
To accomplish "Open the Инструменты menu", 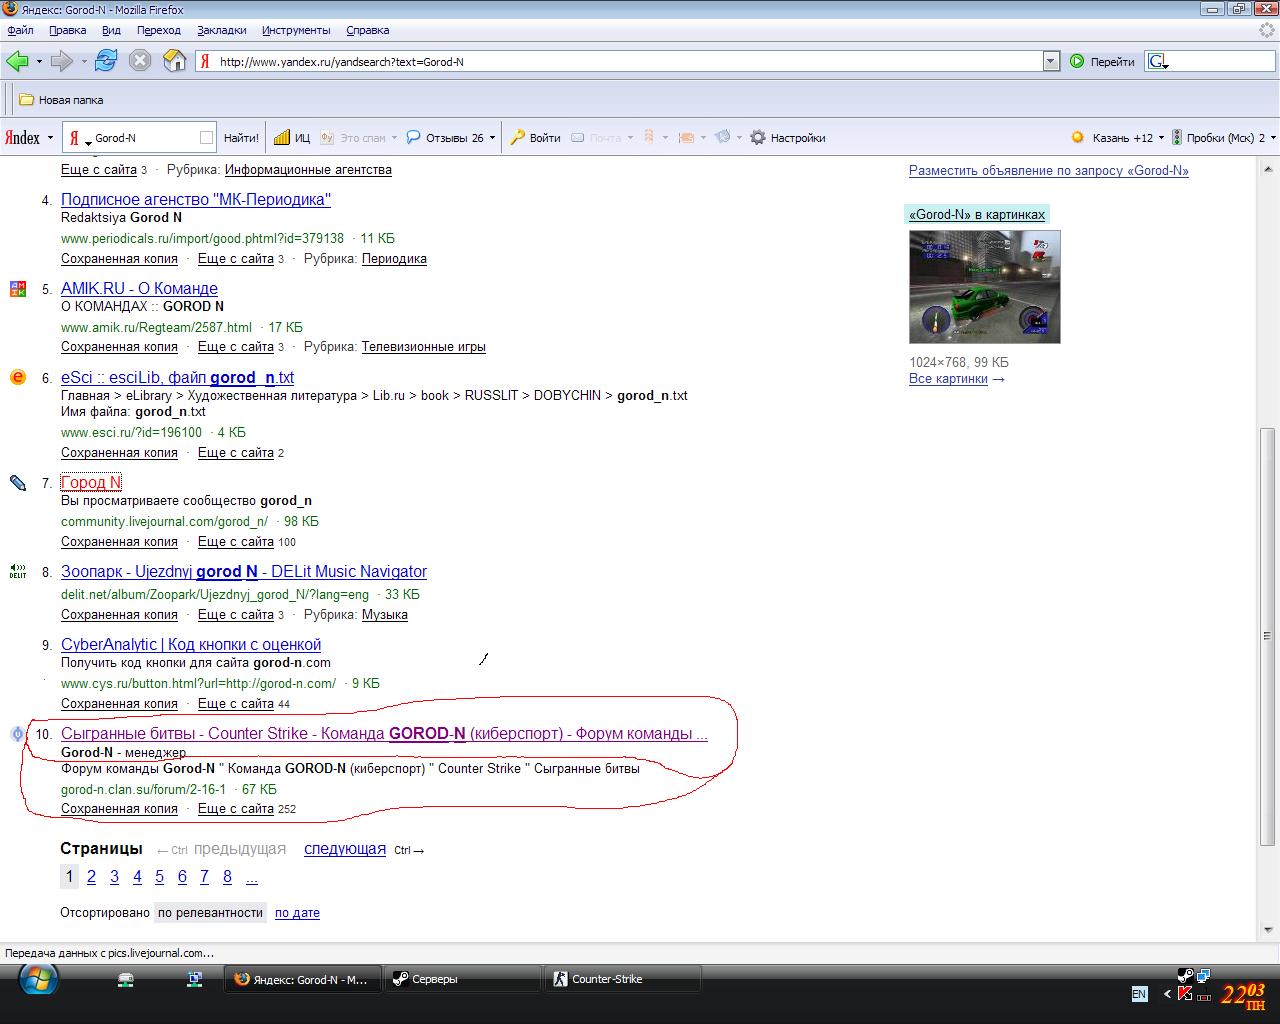I will 296,30.
